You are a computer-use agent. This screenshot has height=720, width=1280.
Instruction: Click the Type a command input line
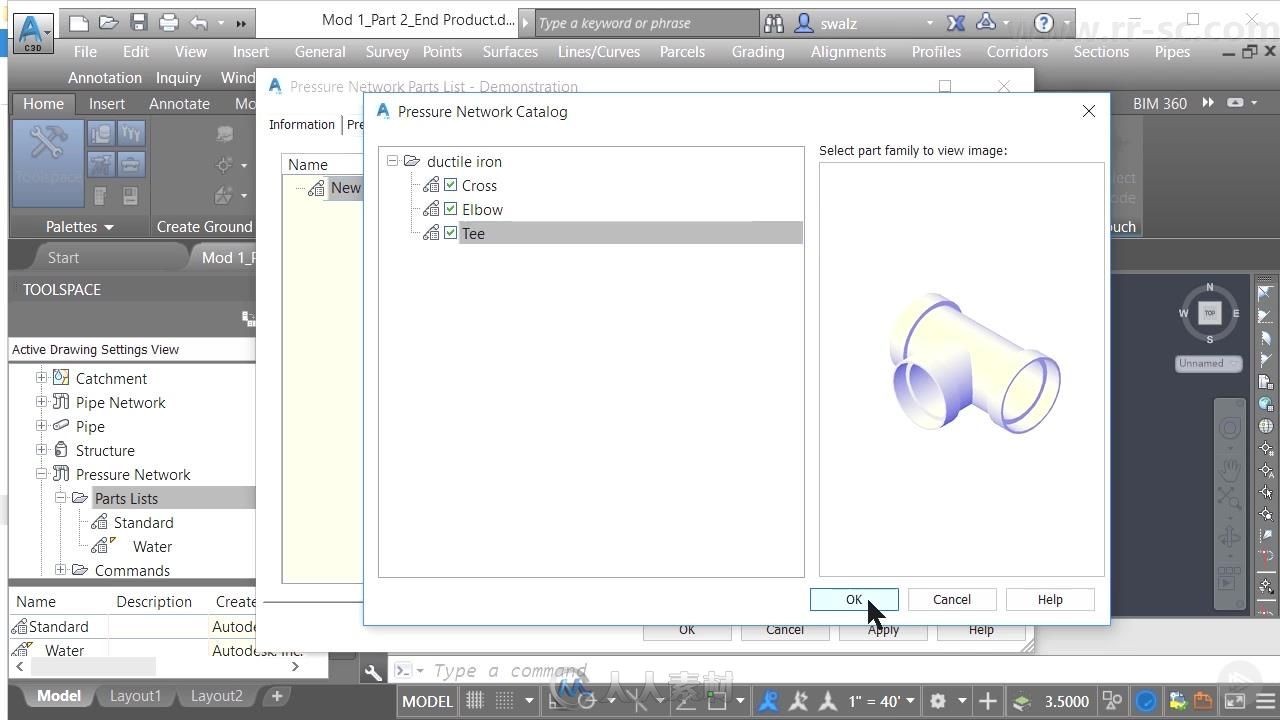point(510,671)
